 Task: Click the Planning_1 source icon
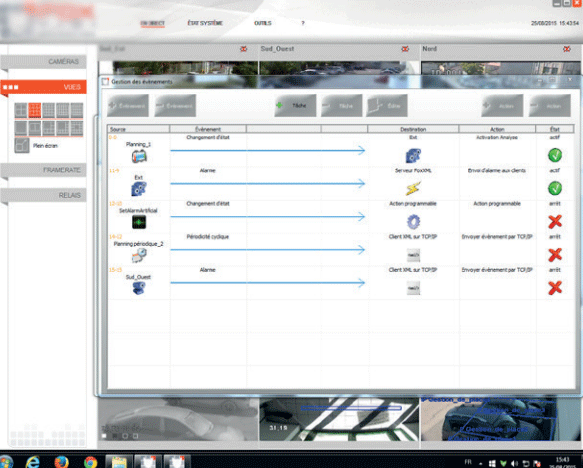tap(139, 156)
